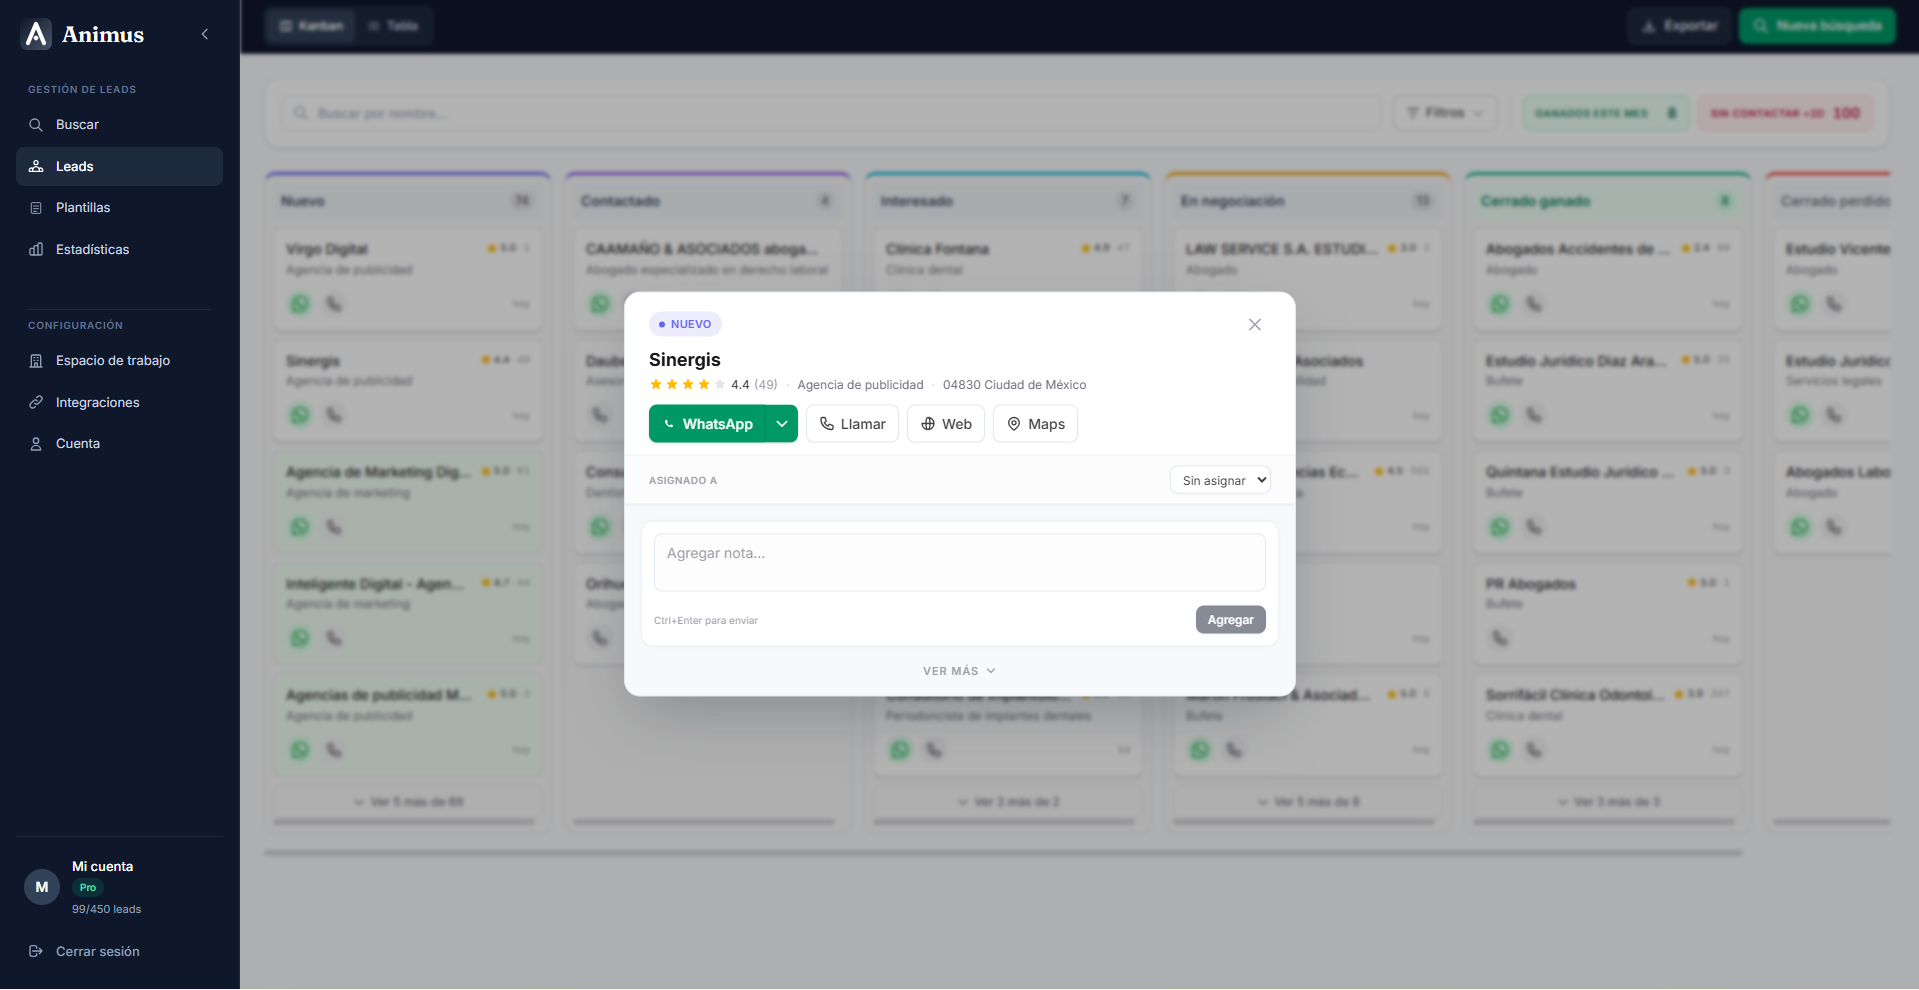
Task: Expand Ver 5 más in Nuevo column
Action: [408, 802]
